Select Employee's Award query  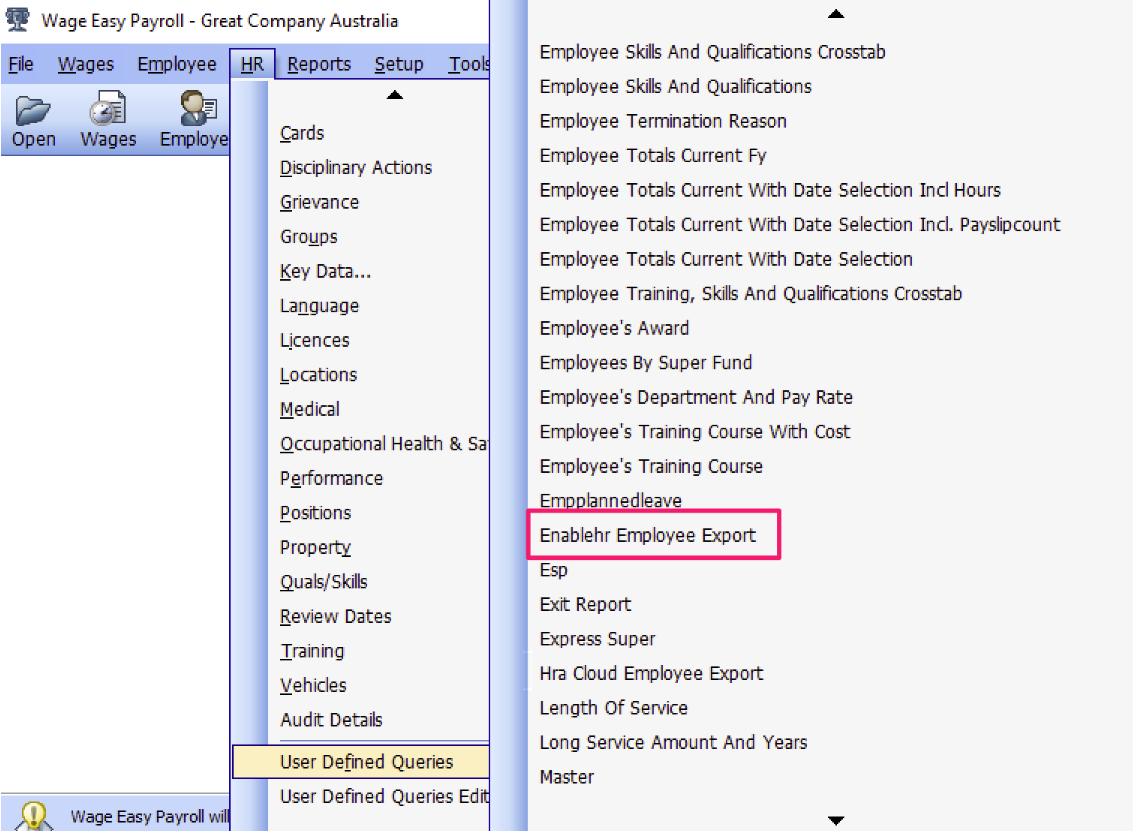614,329
